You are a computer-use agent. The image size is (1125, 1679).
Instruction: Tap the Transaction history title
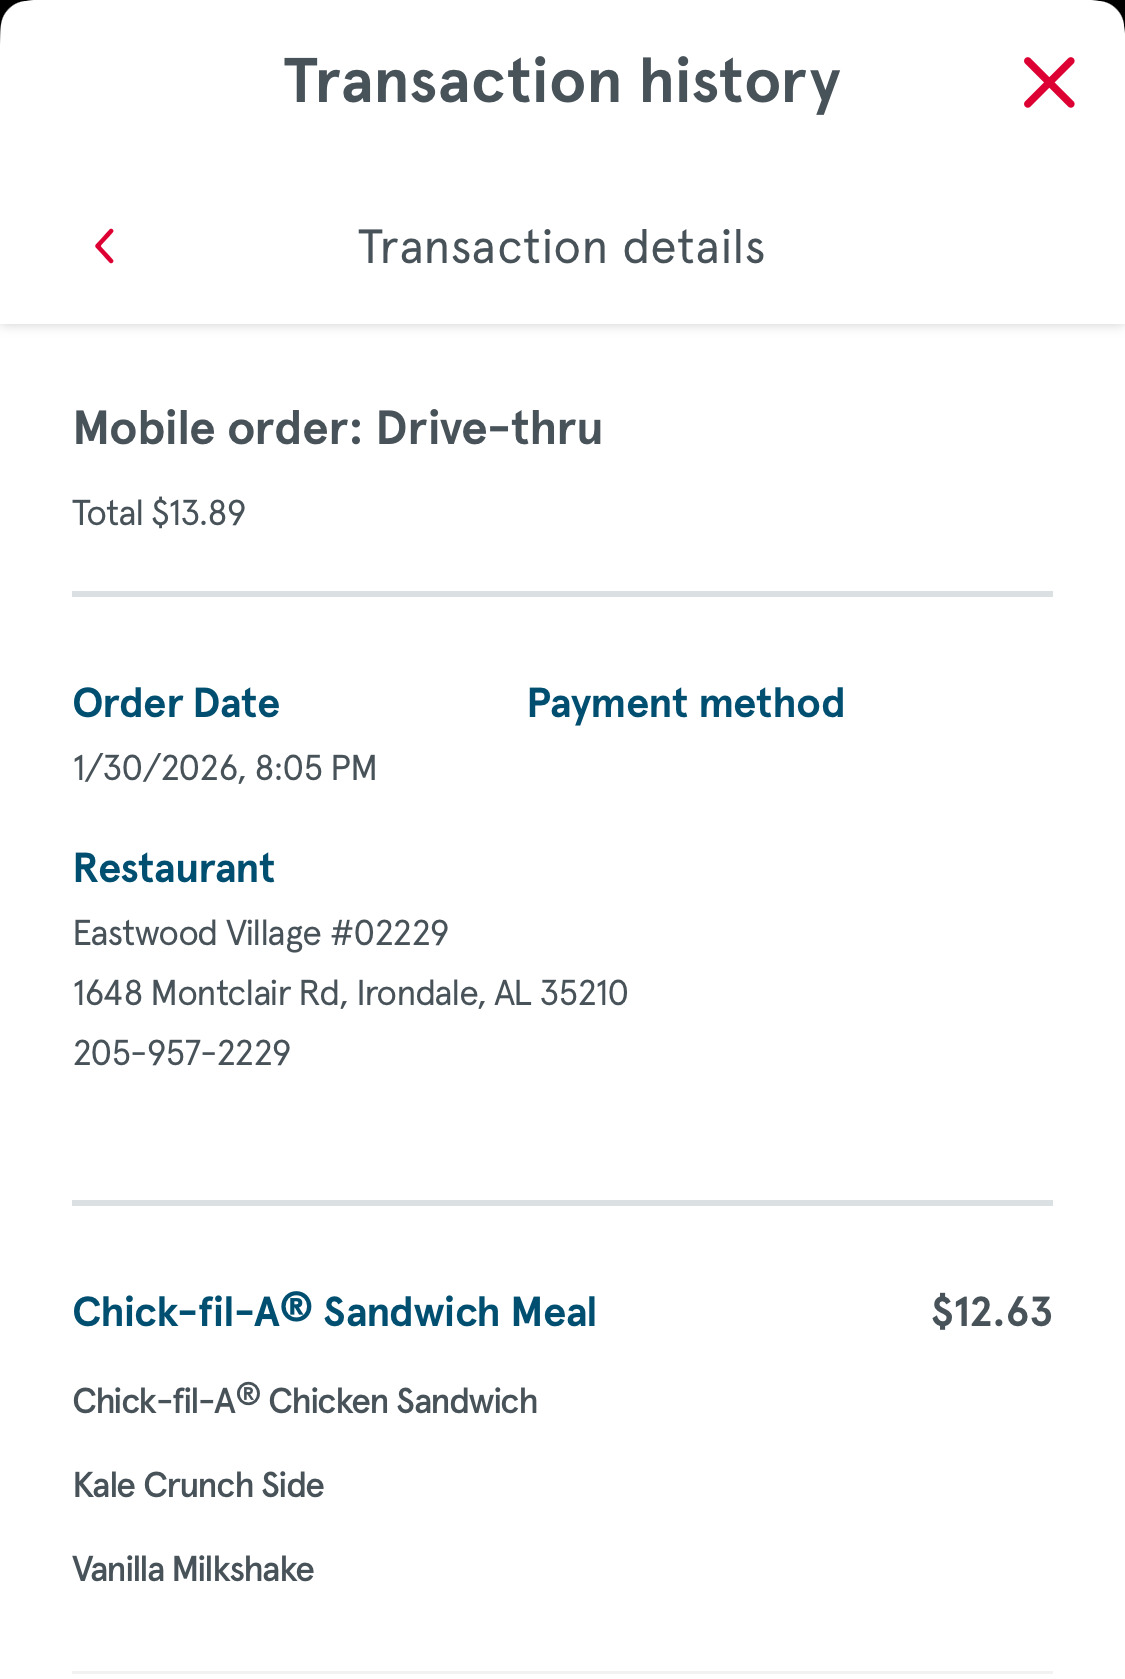[x=562, y=82]
